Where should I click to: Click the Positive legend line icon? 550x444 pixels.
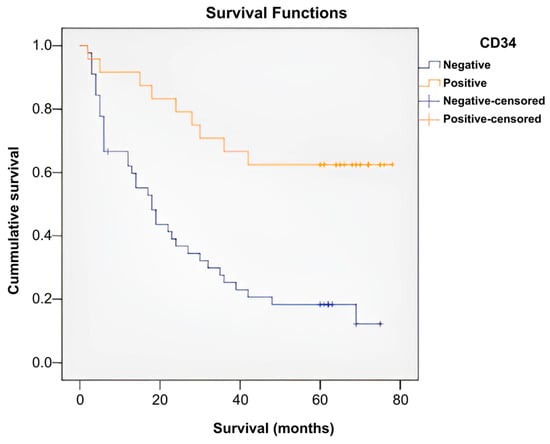pos(429,83)
